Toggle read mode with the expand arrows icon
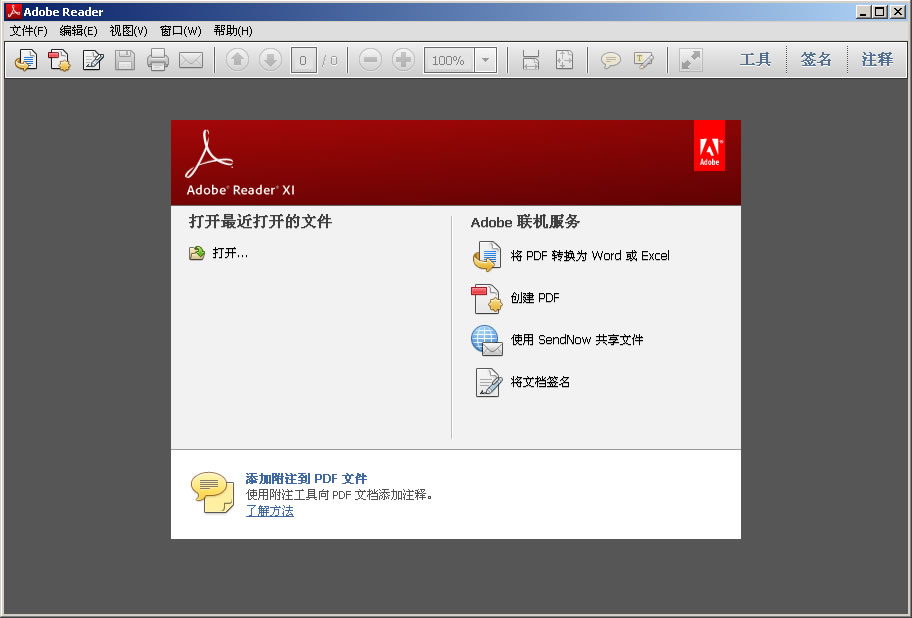This screenshot has height=618, width=912. pyautogui.click(x=690, y=60)
